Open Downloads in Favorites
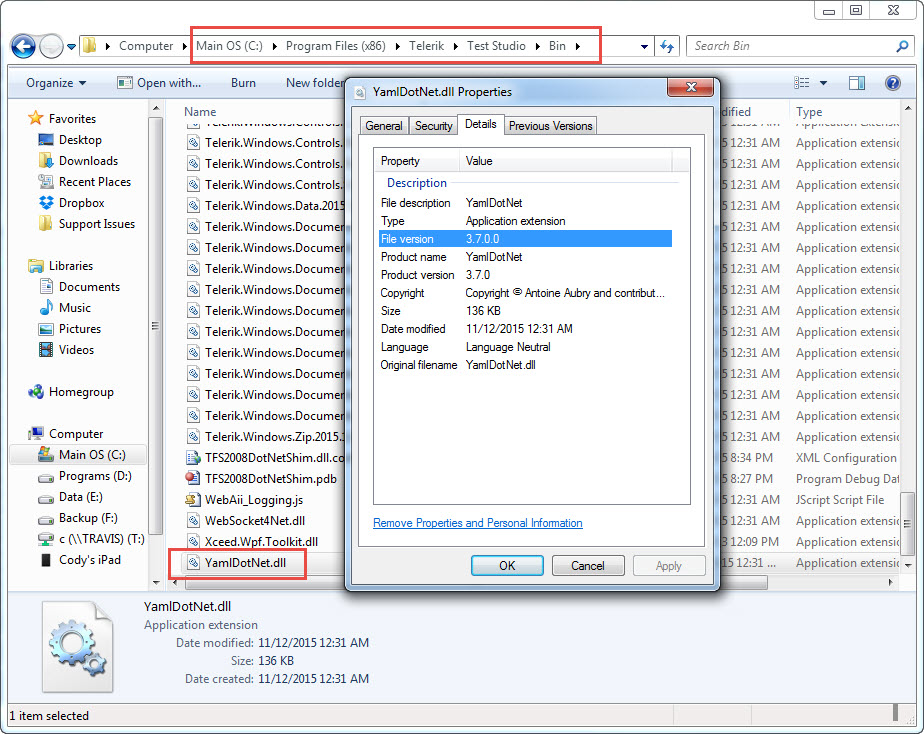924x734 pixels. pyautogui.click(x=88, y=161)
